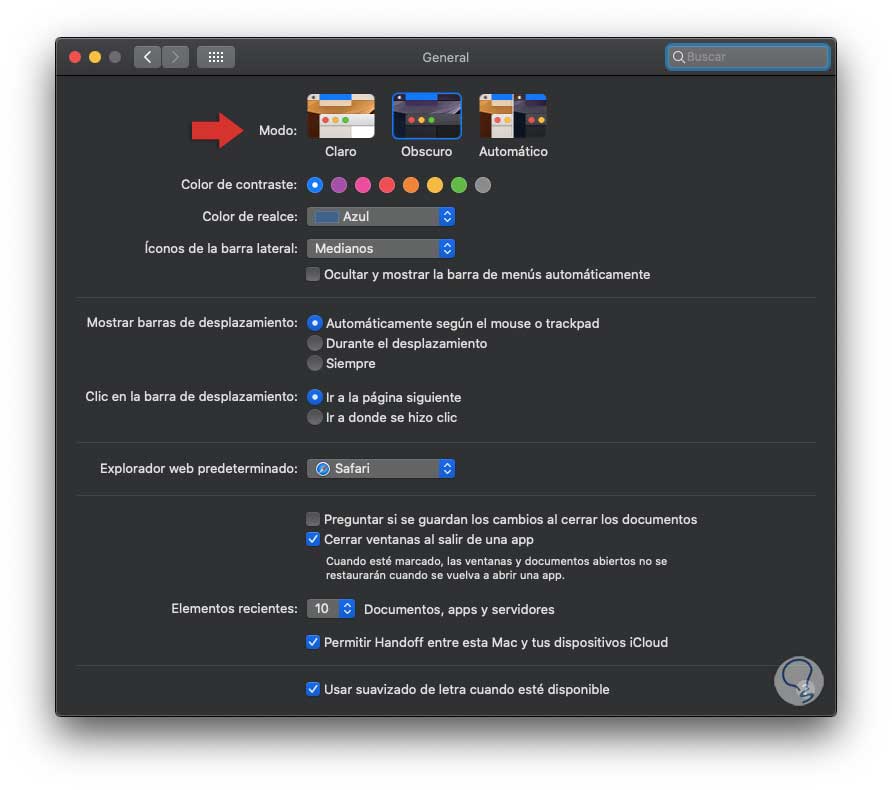
Task: Uncheck Usar suavizado de letra option
Action: 313,689
